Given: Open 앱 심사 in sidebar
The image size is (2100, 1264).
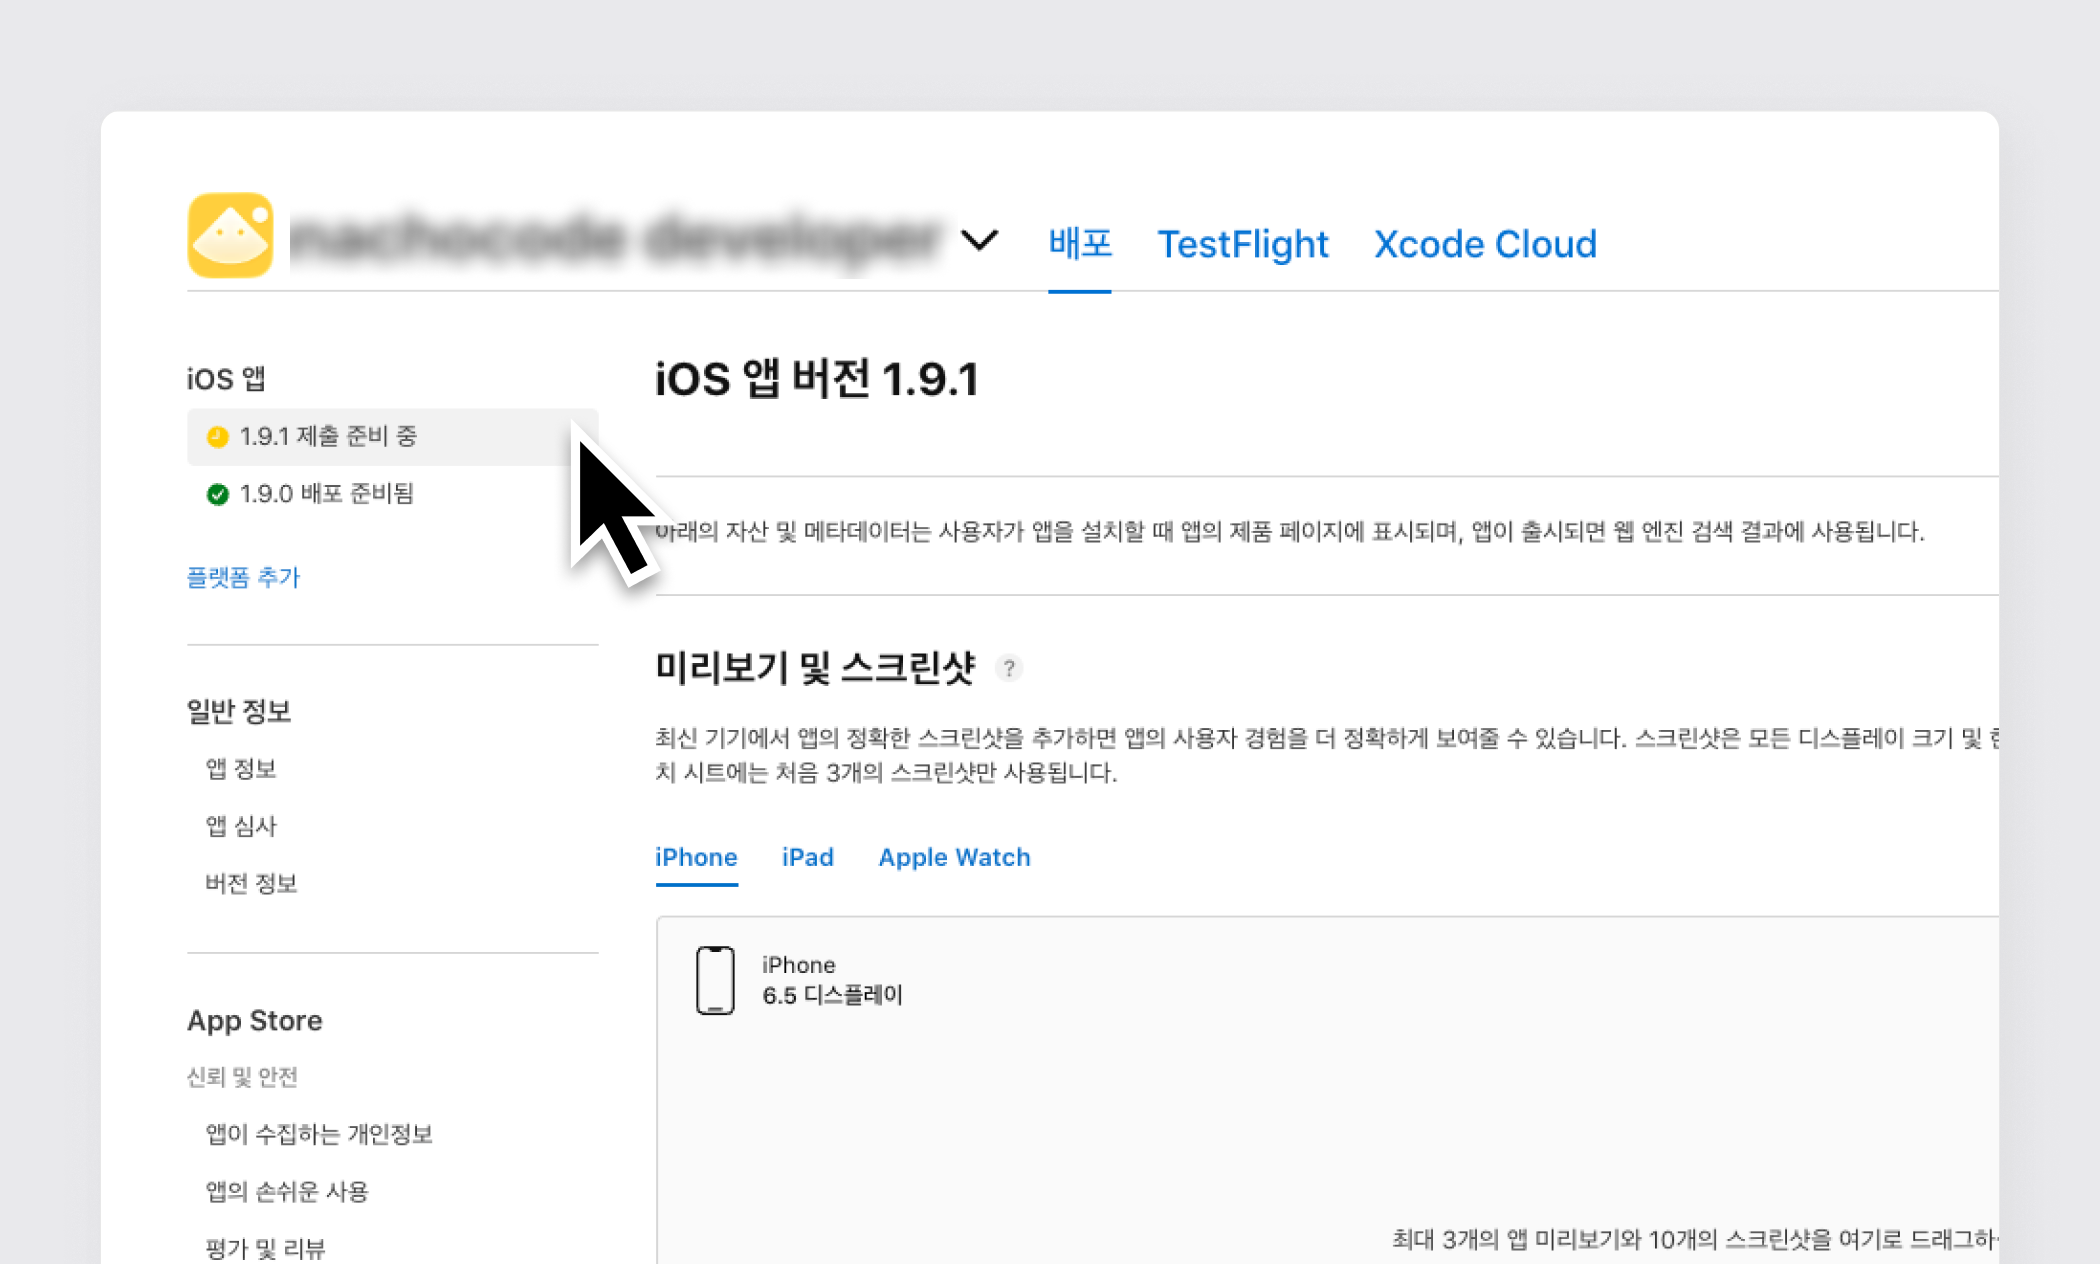Looking at the screenshot, I should [x=240, y=826].
